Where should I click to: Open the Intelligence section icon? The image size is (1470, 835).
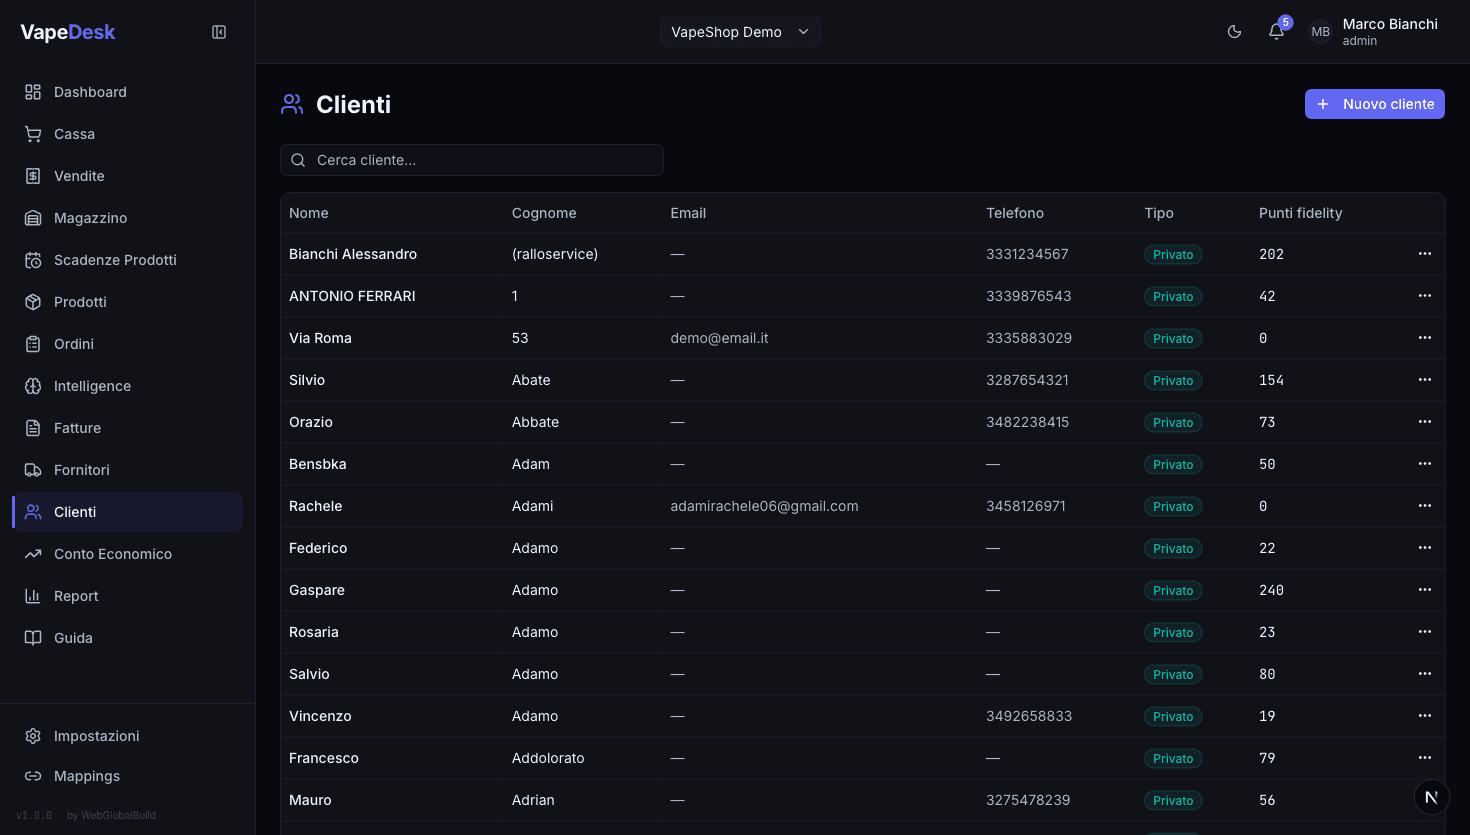[31, 385]
